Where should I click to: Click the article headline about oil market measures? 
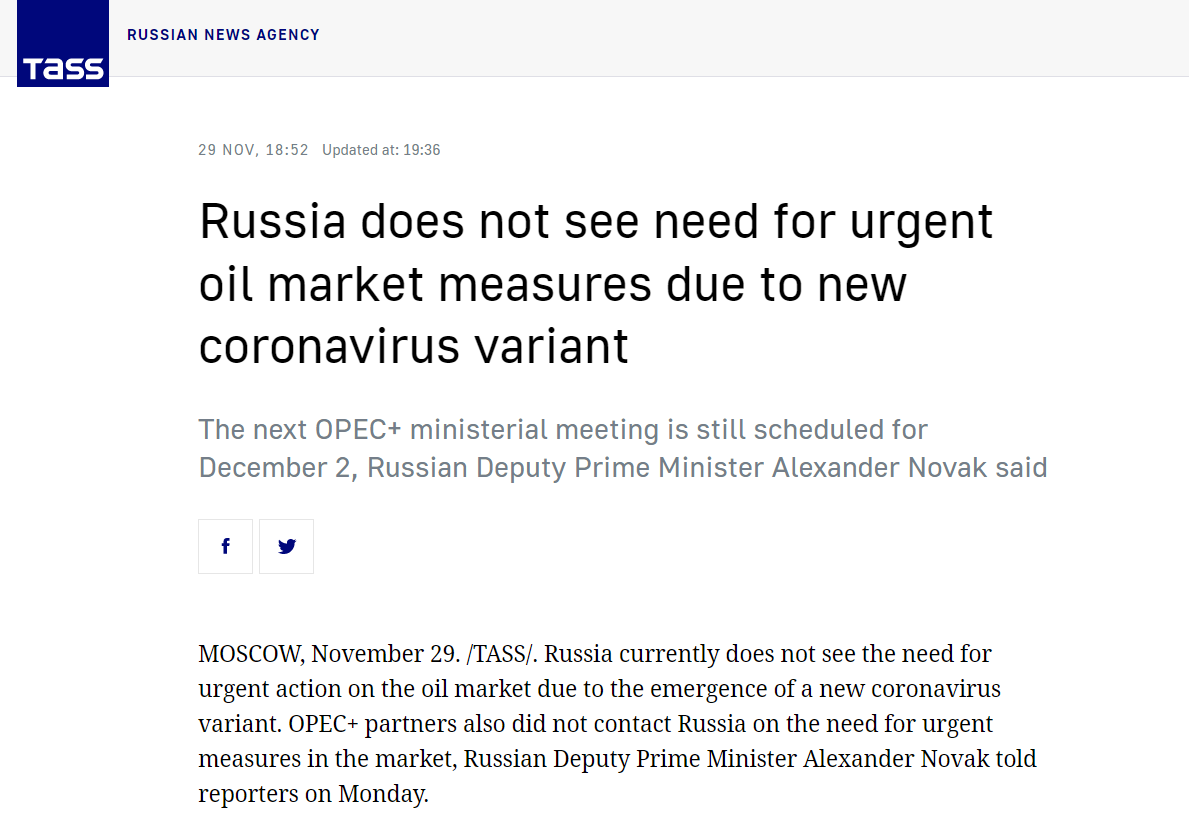595,284
